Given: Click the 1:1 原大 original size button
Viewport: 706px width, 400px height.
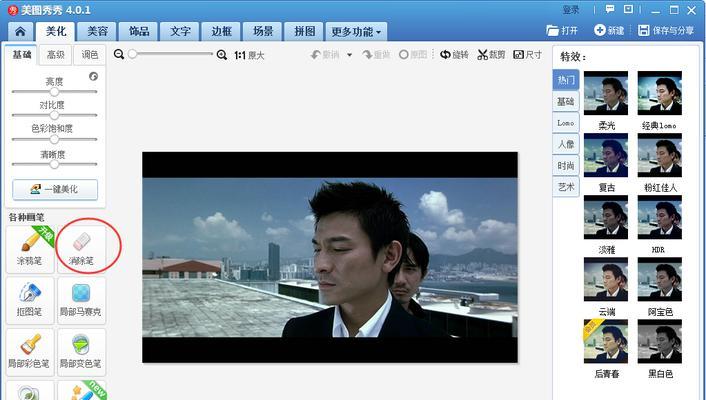Looking at the screenshot, I should pos(249,55).
